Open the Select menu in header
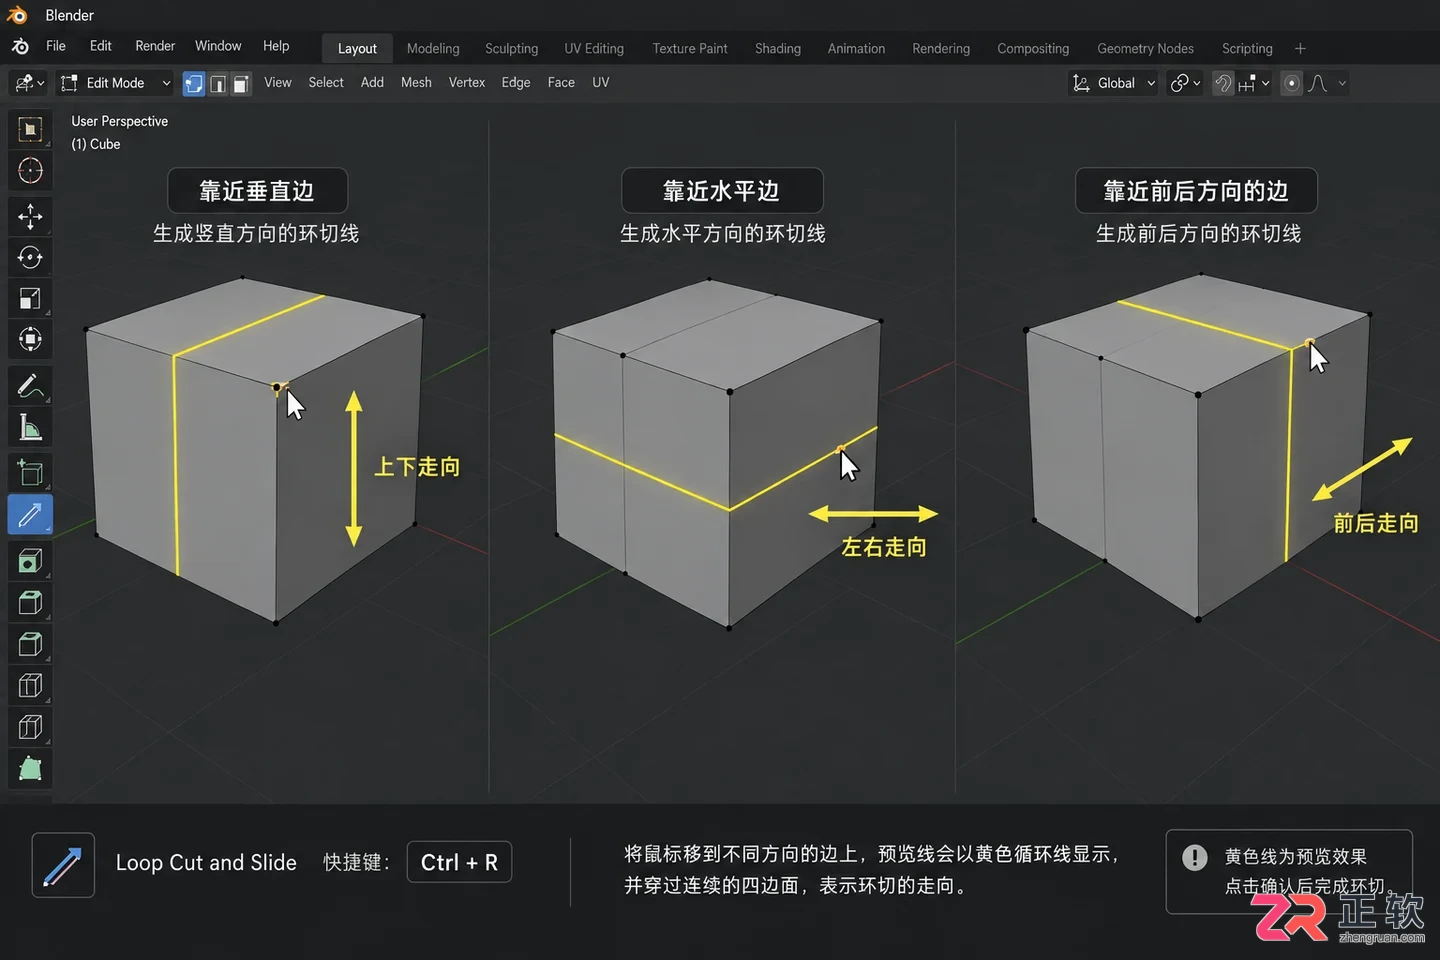The height and width of the screenshot is (960, 1440). point(326,82)
